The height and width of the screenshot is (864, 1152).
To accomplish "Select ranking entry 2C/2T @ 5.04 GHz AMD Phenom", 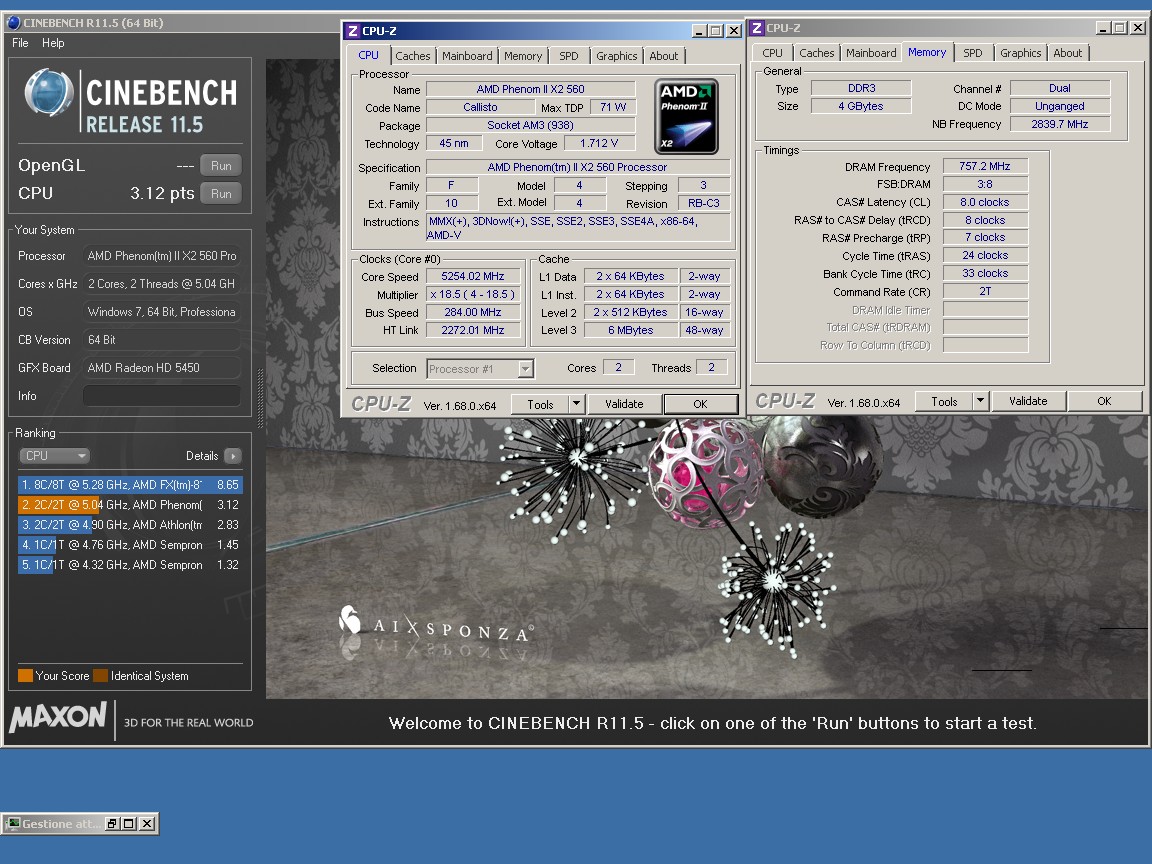I will (130, 505).
